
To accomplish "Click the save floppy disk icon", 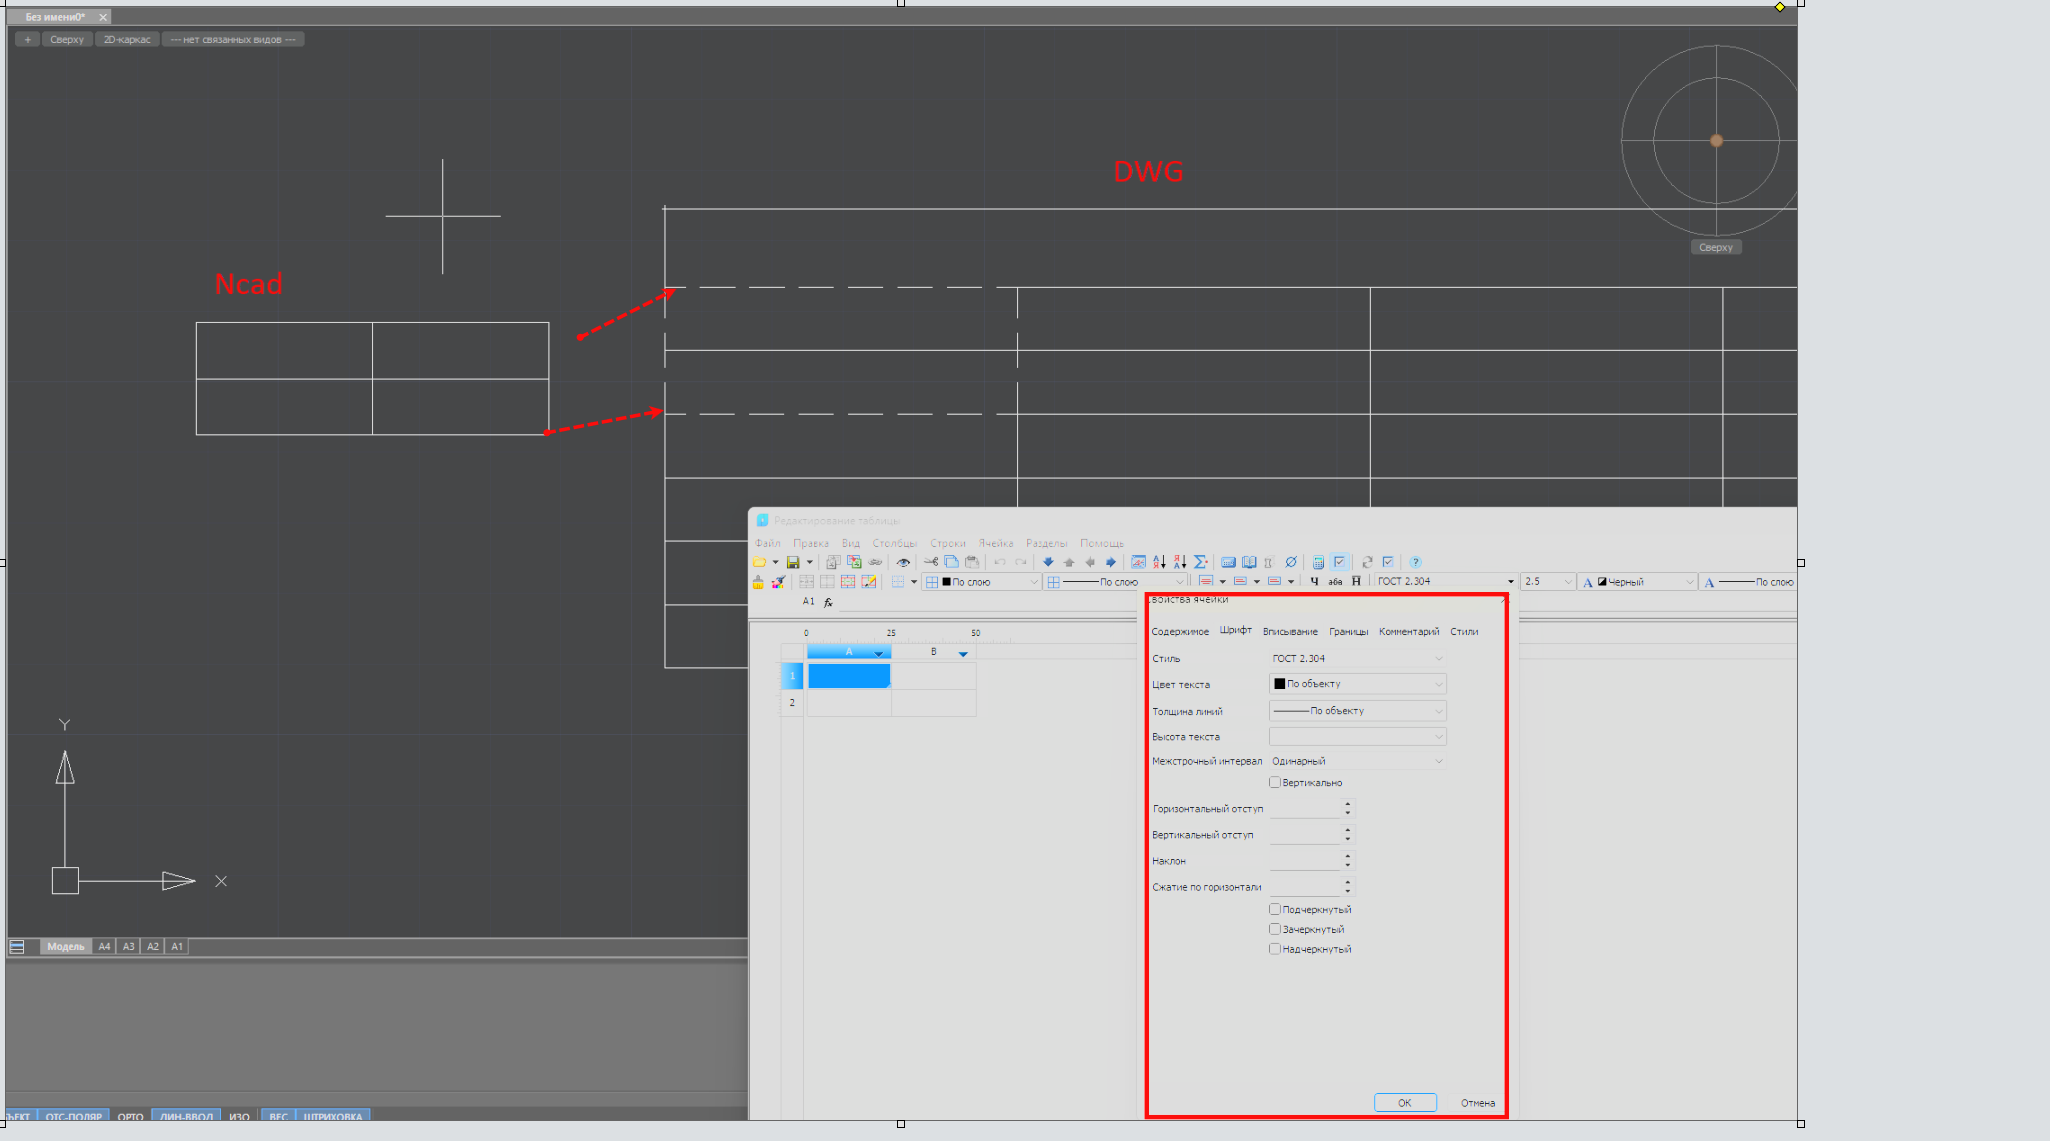I will click(x=793, y=562).
